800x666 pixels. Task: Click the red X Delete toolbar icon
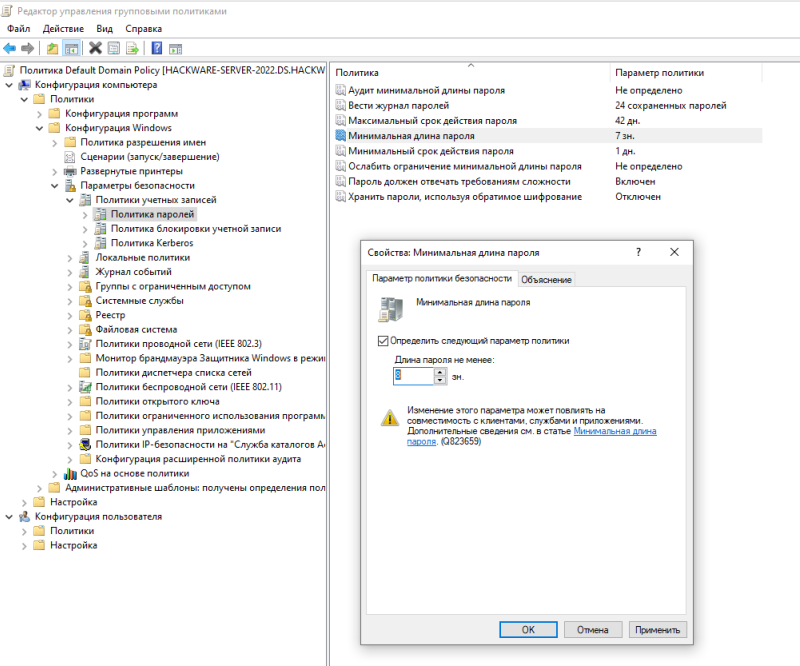click(x=95, y=48)
